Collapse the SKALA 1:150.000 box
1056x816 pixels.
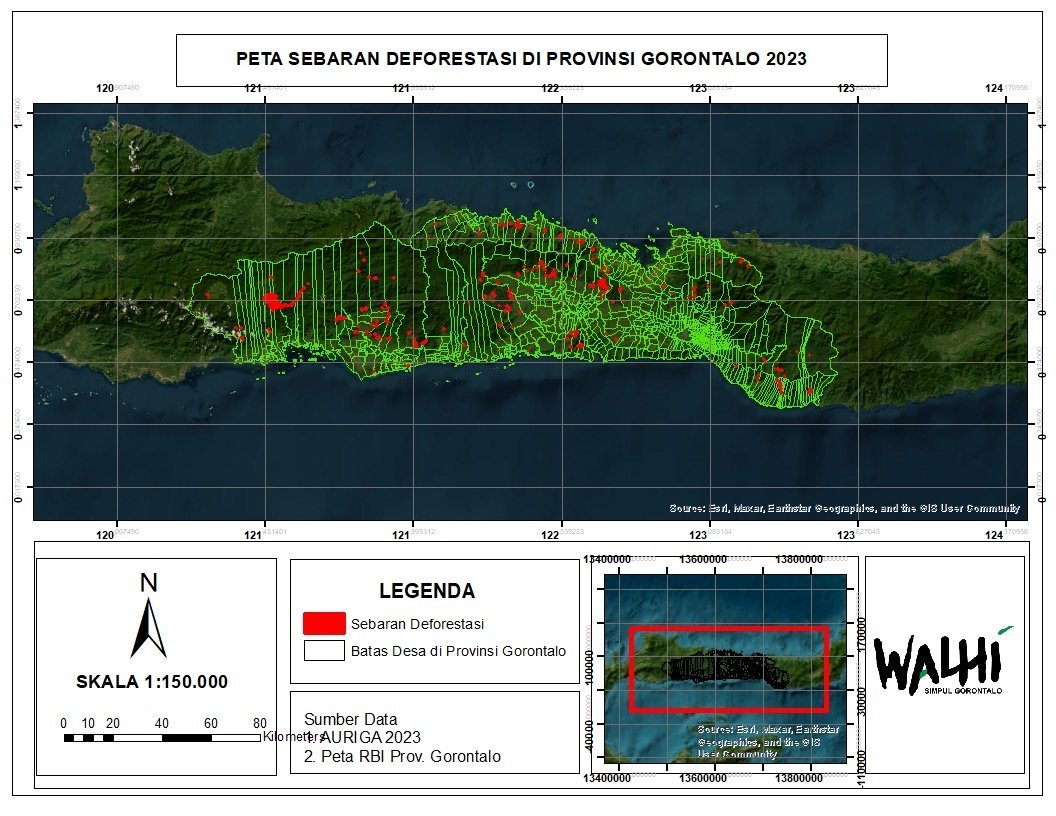click(152, 681)
